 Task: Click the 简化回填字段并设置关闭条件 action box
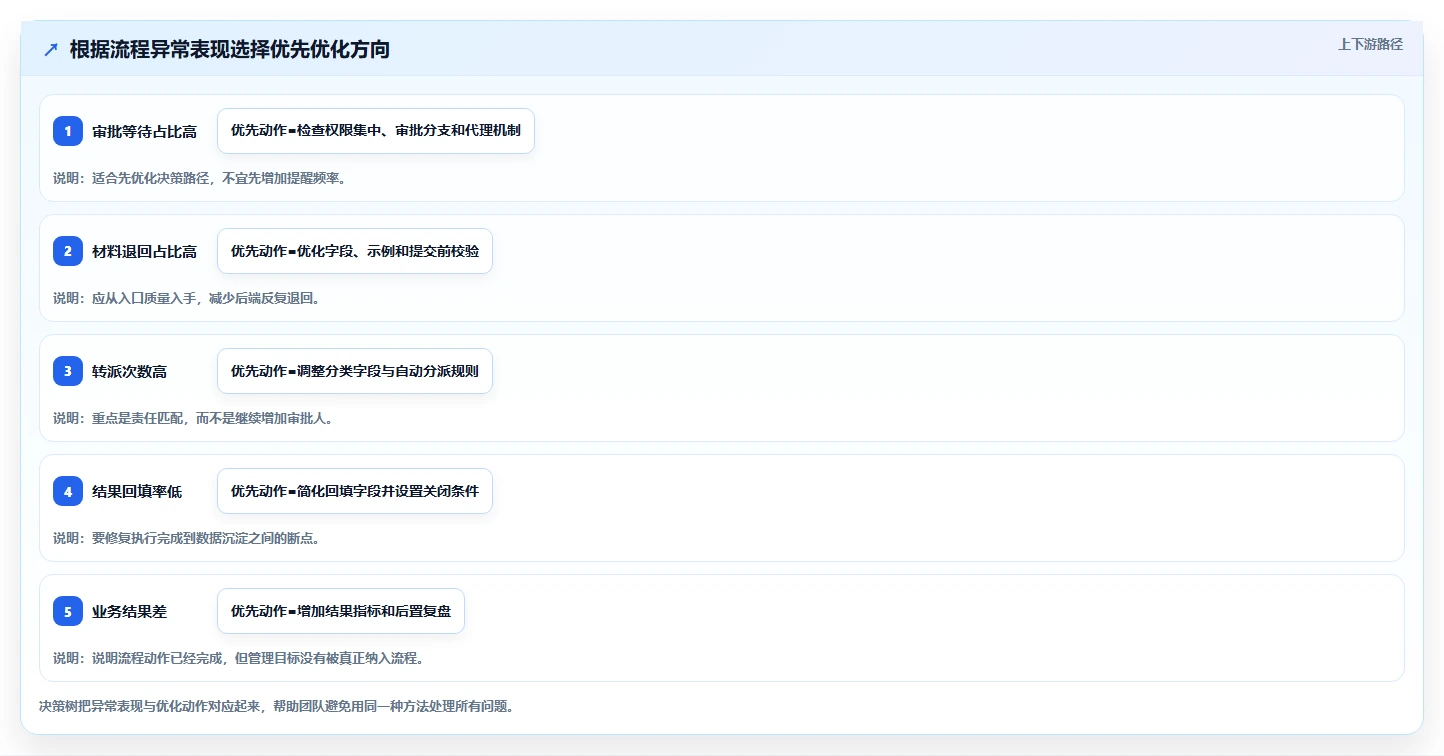(x=355, y=491)
